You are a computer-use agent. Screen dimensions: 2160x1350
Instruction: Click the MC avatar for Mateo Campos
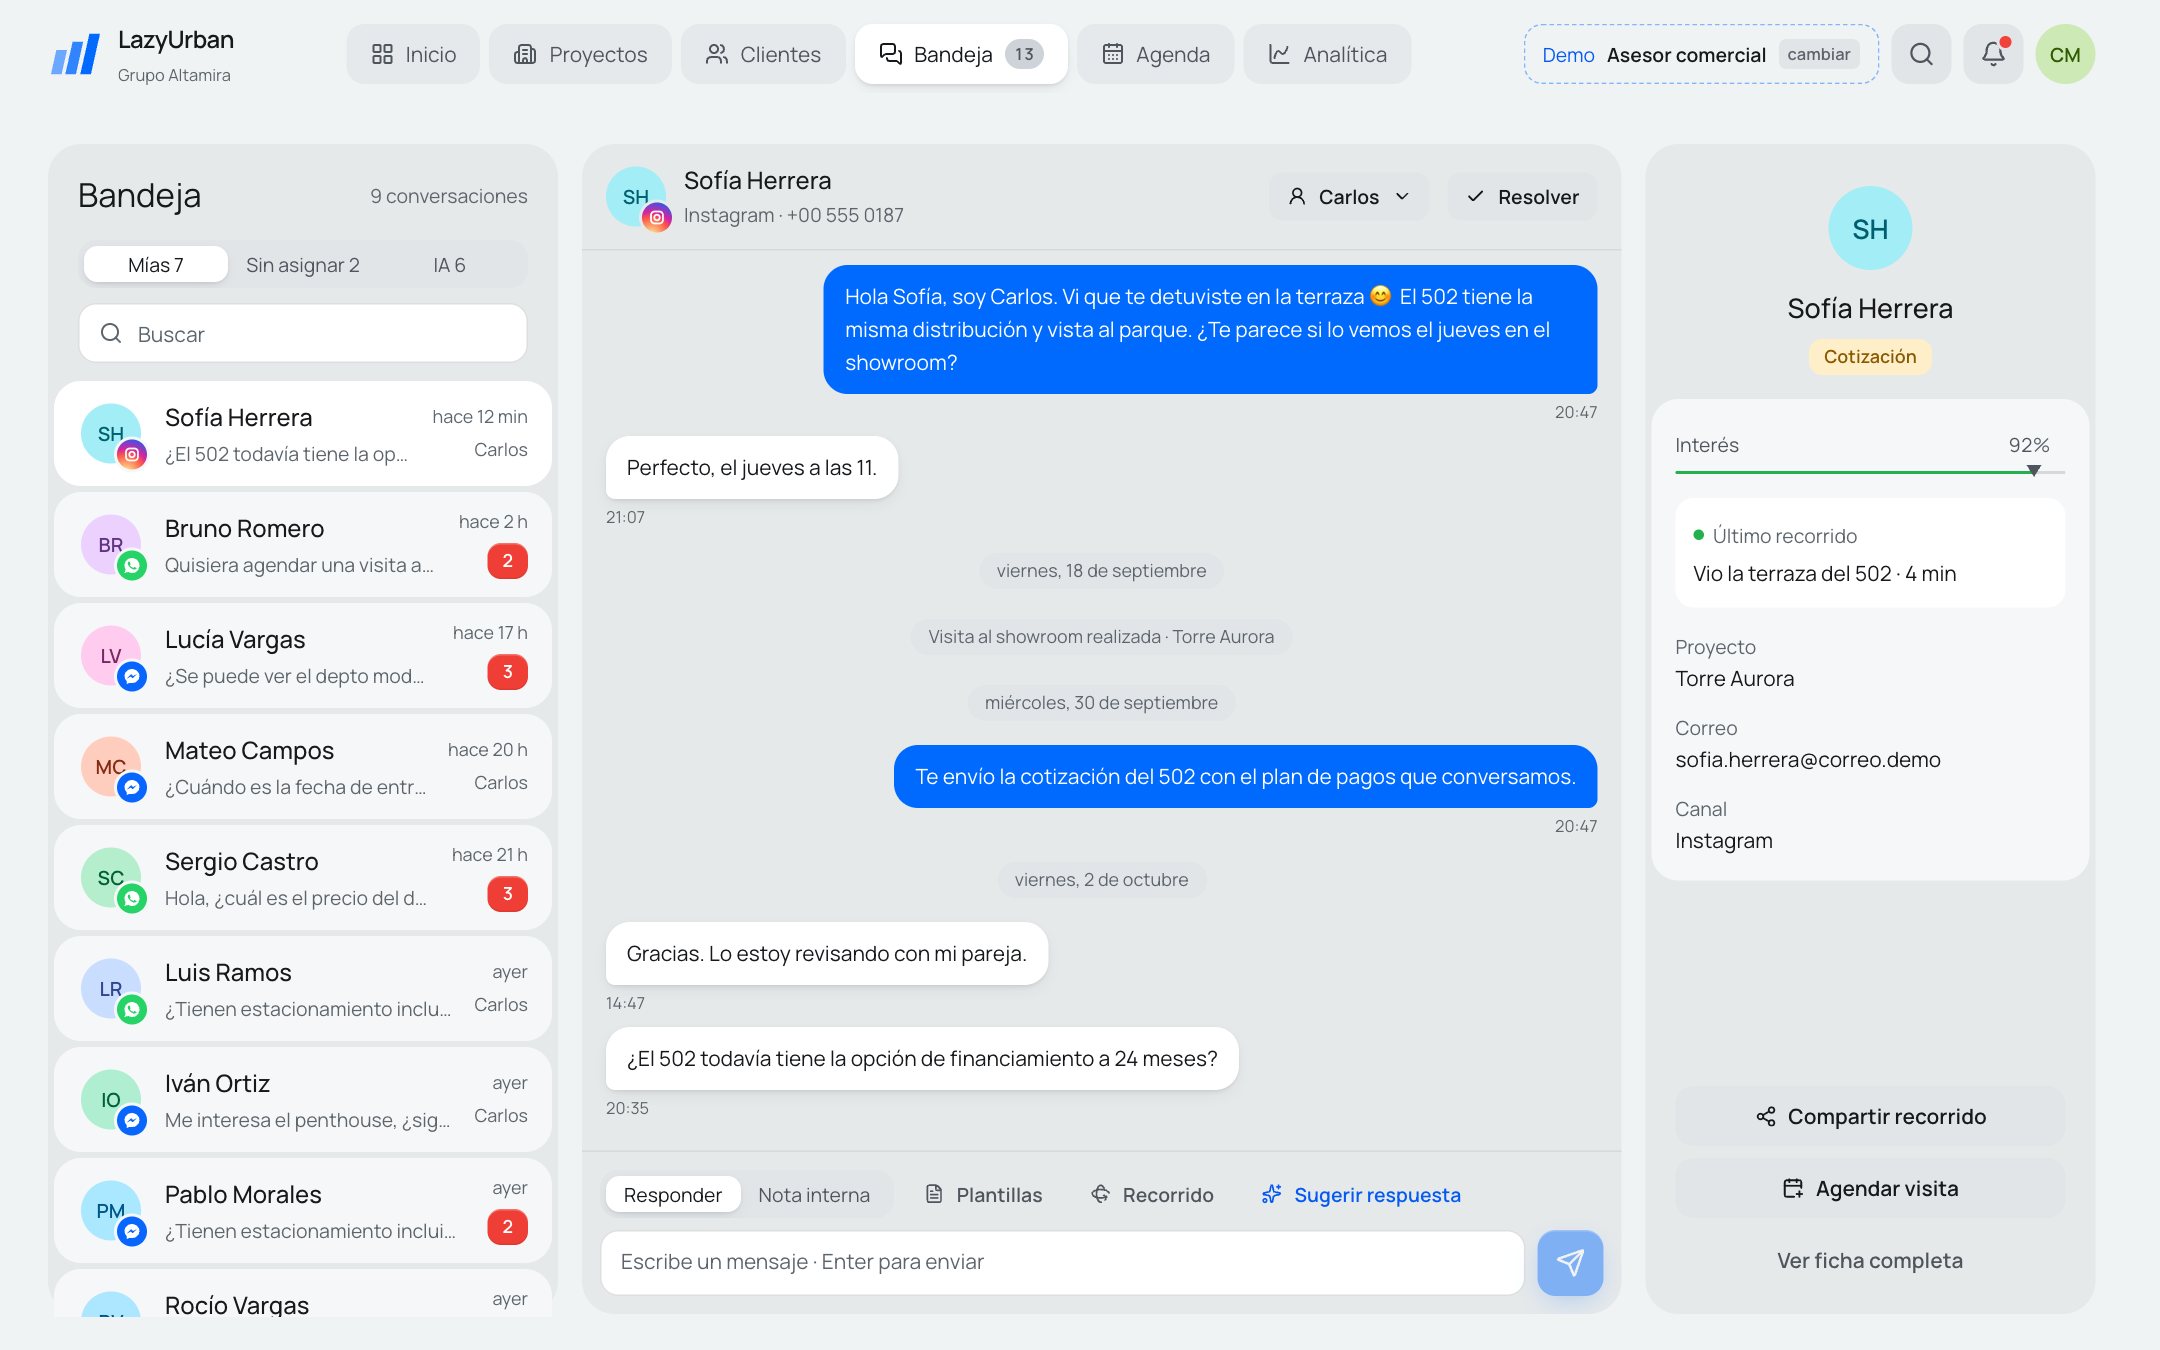coord(110,767)
